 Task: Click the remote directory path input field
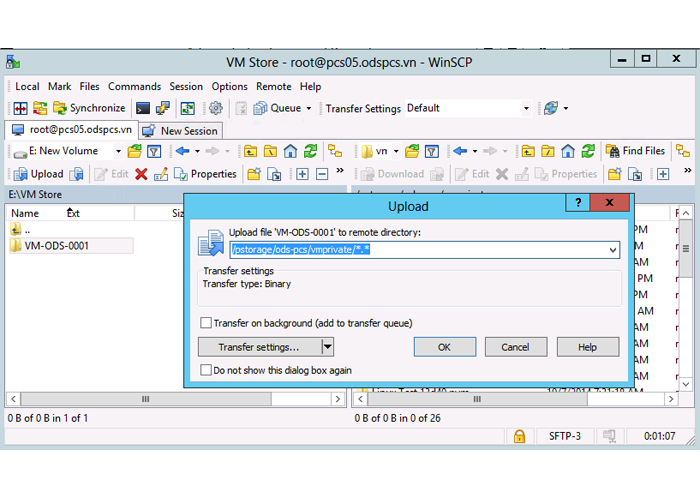pos(419,250)
